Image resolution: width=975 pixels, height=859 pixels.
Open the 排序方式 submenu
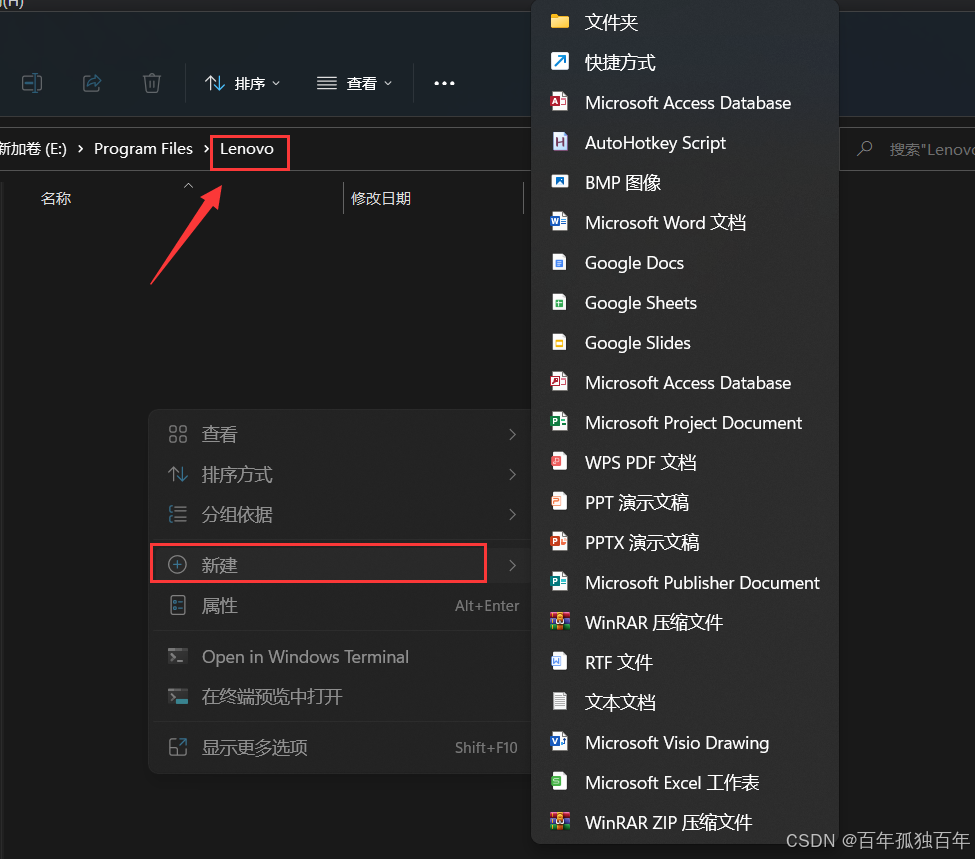coord(341,475)
